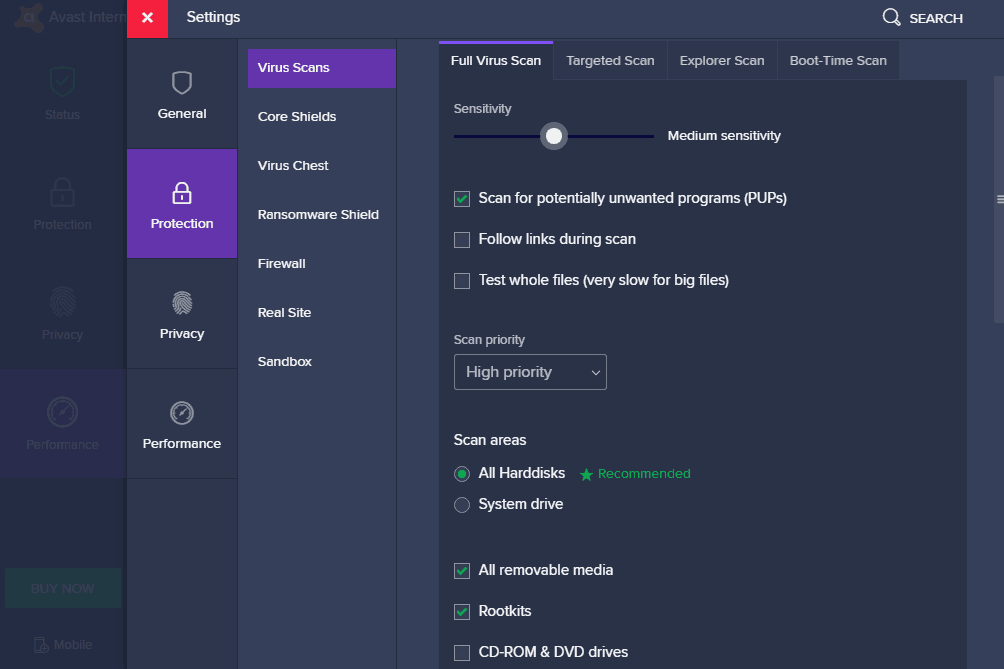Open the Scan priority dropdown
Image resolution: width=1004 pixels, height=669 pixels.
[530, 371]
